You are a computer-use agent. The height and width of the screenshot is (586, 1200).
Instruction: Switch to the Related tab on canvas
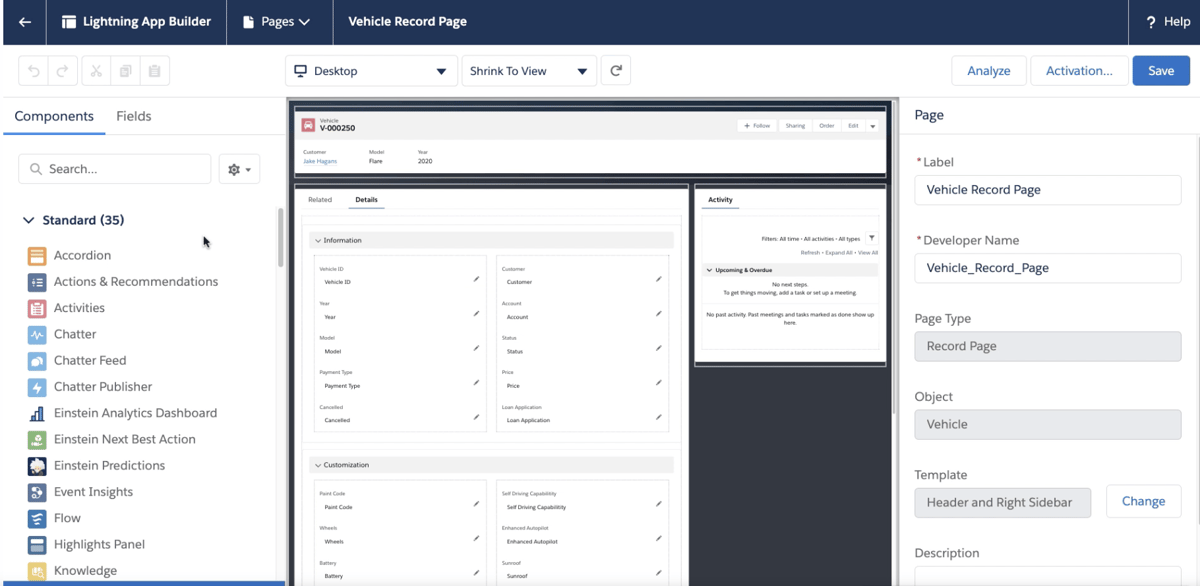tap(320, 200)
